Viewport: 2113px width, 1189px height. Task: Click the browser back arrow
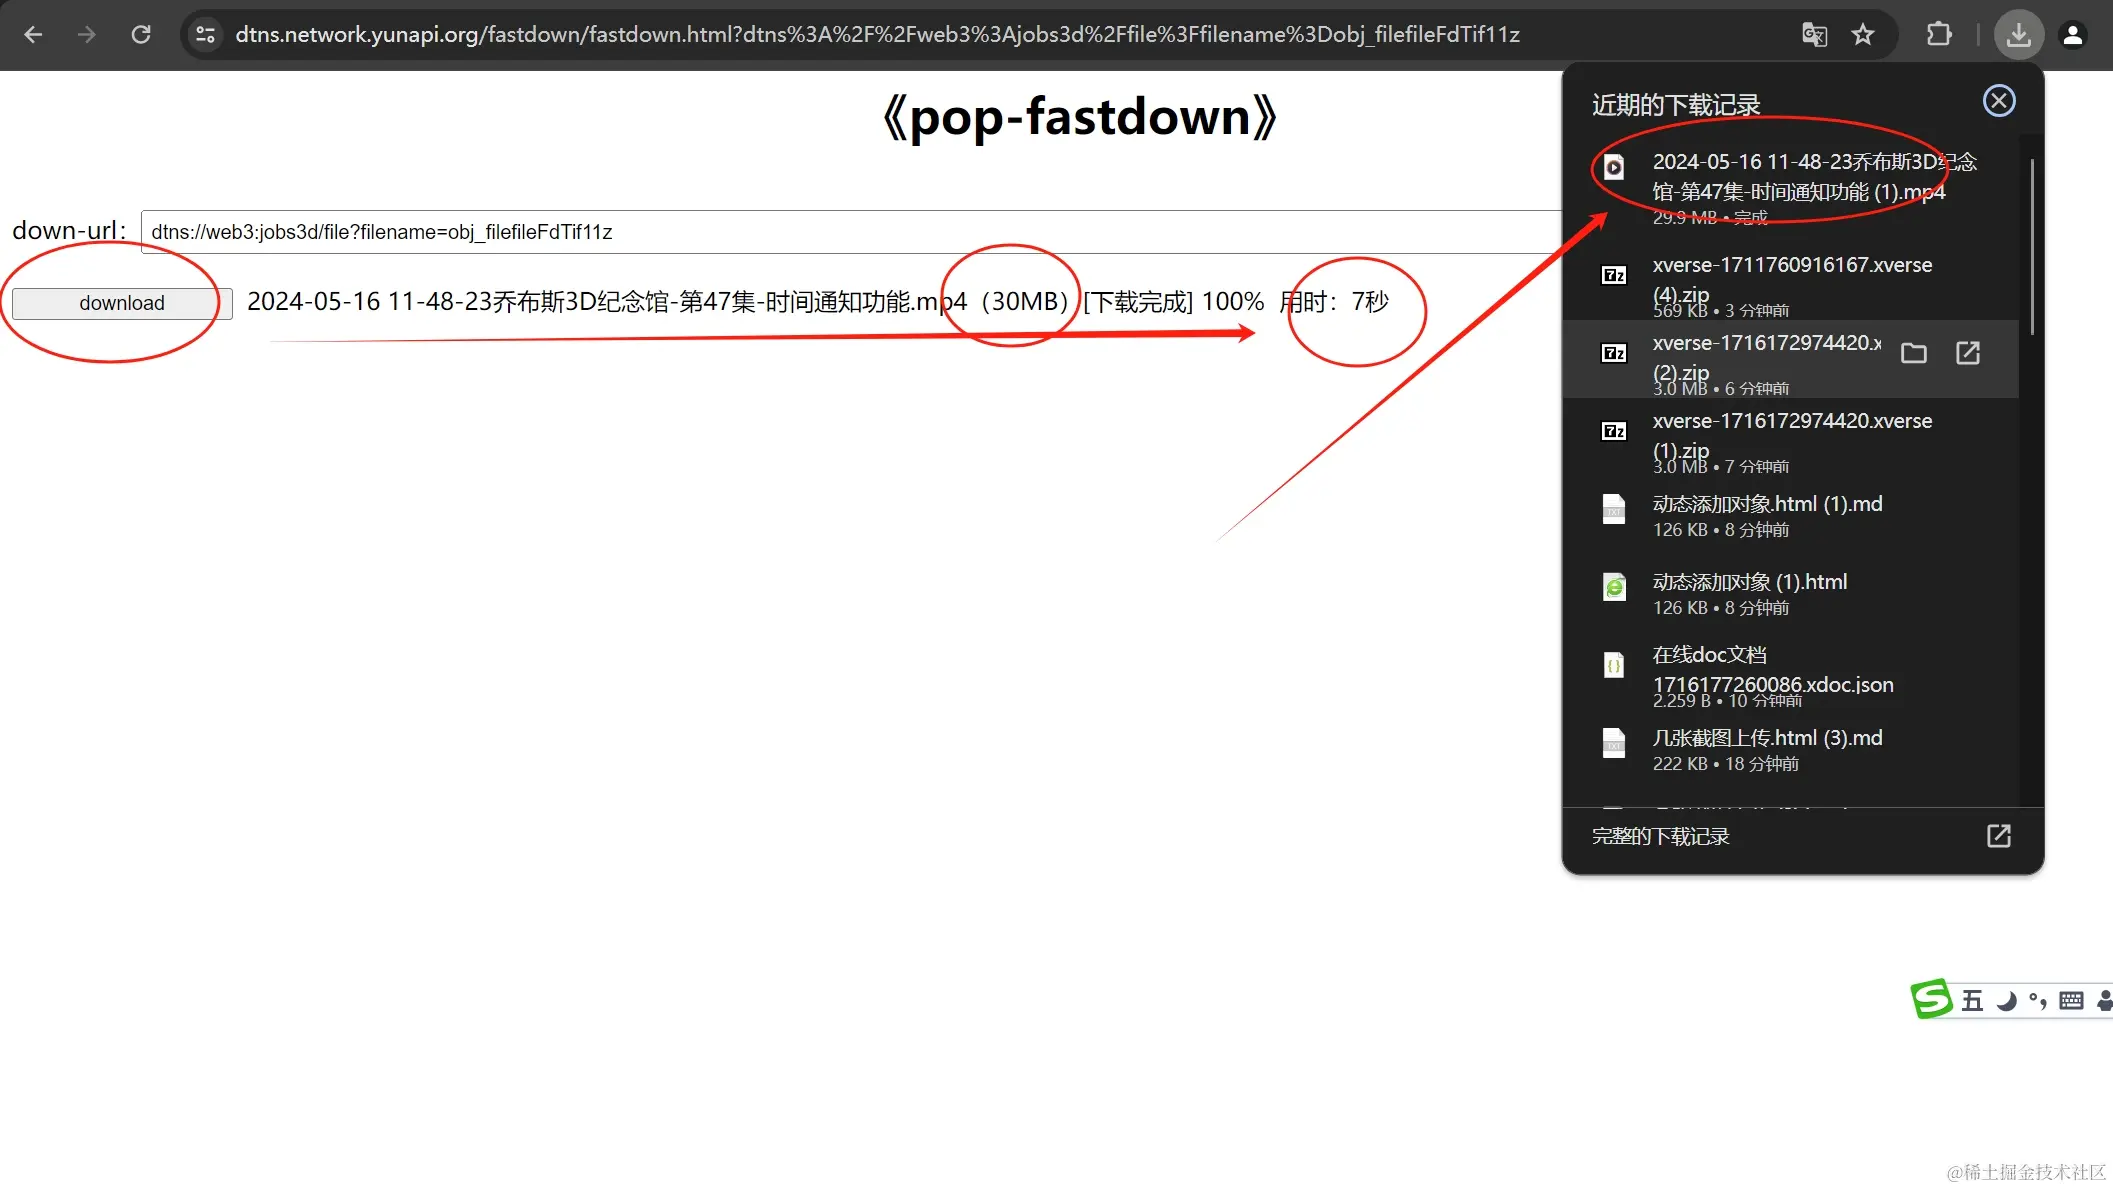pos(33,35)
